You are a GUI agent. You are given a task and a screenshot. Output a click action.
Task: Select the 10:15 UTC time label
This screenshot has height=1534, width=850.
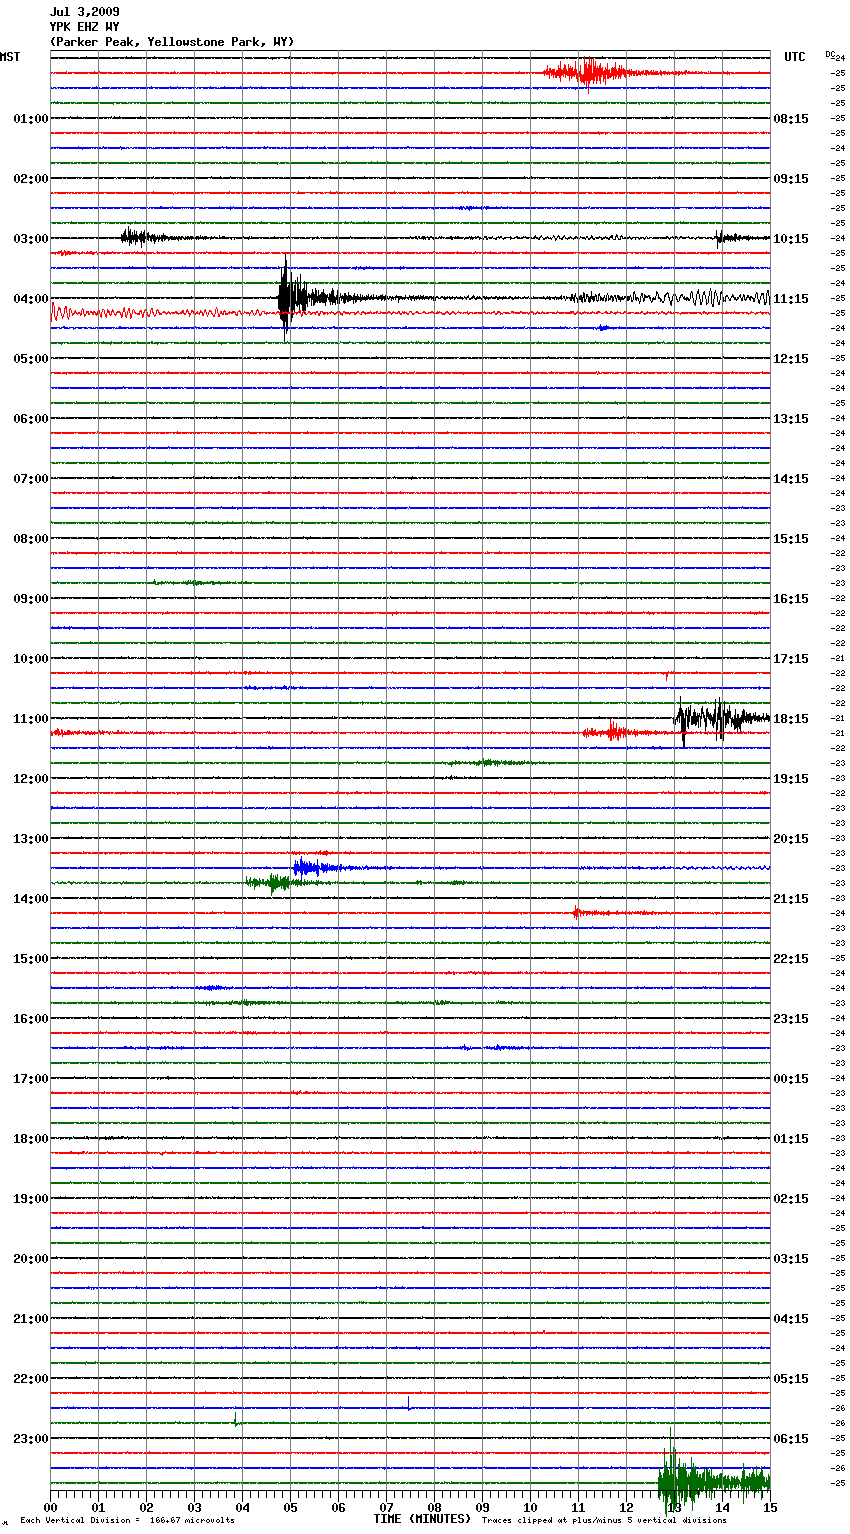pyautogui.click(x=791, y=238)
